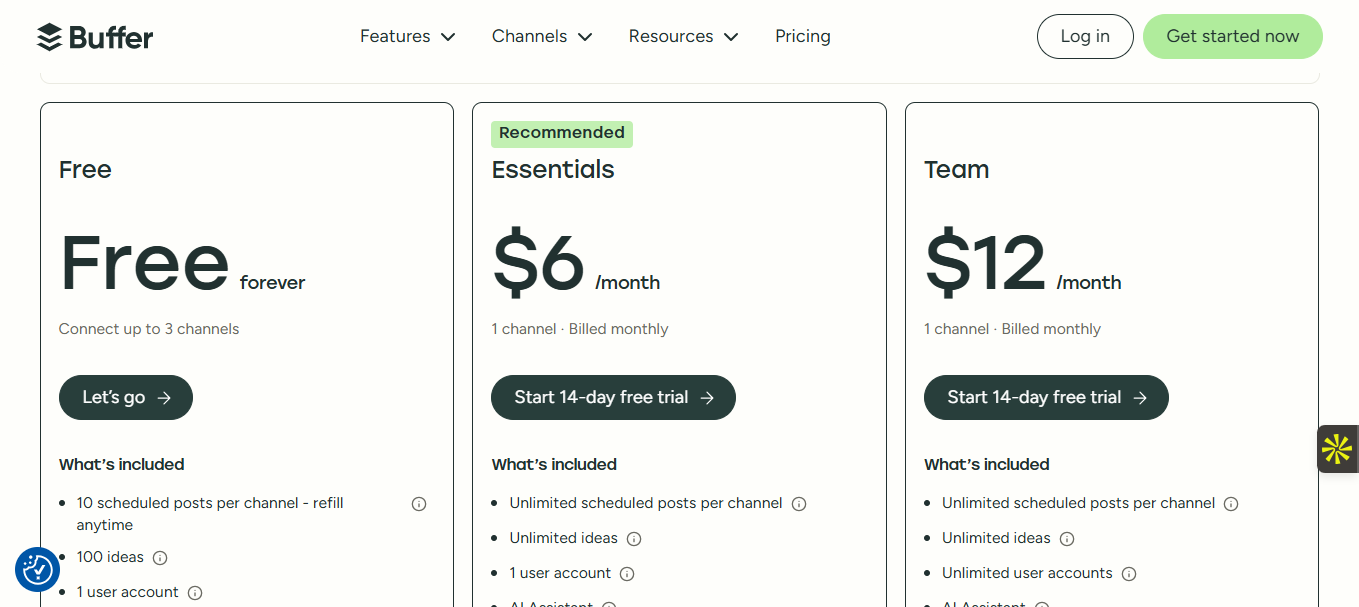The image size is (1359, 607).
Task: Click info icon next to Team Unlimited ideas
Action: click(1067, 539)
